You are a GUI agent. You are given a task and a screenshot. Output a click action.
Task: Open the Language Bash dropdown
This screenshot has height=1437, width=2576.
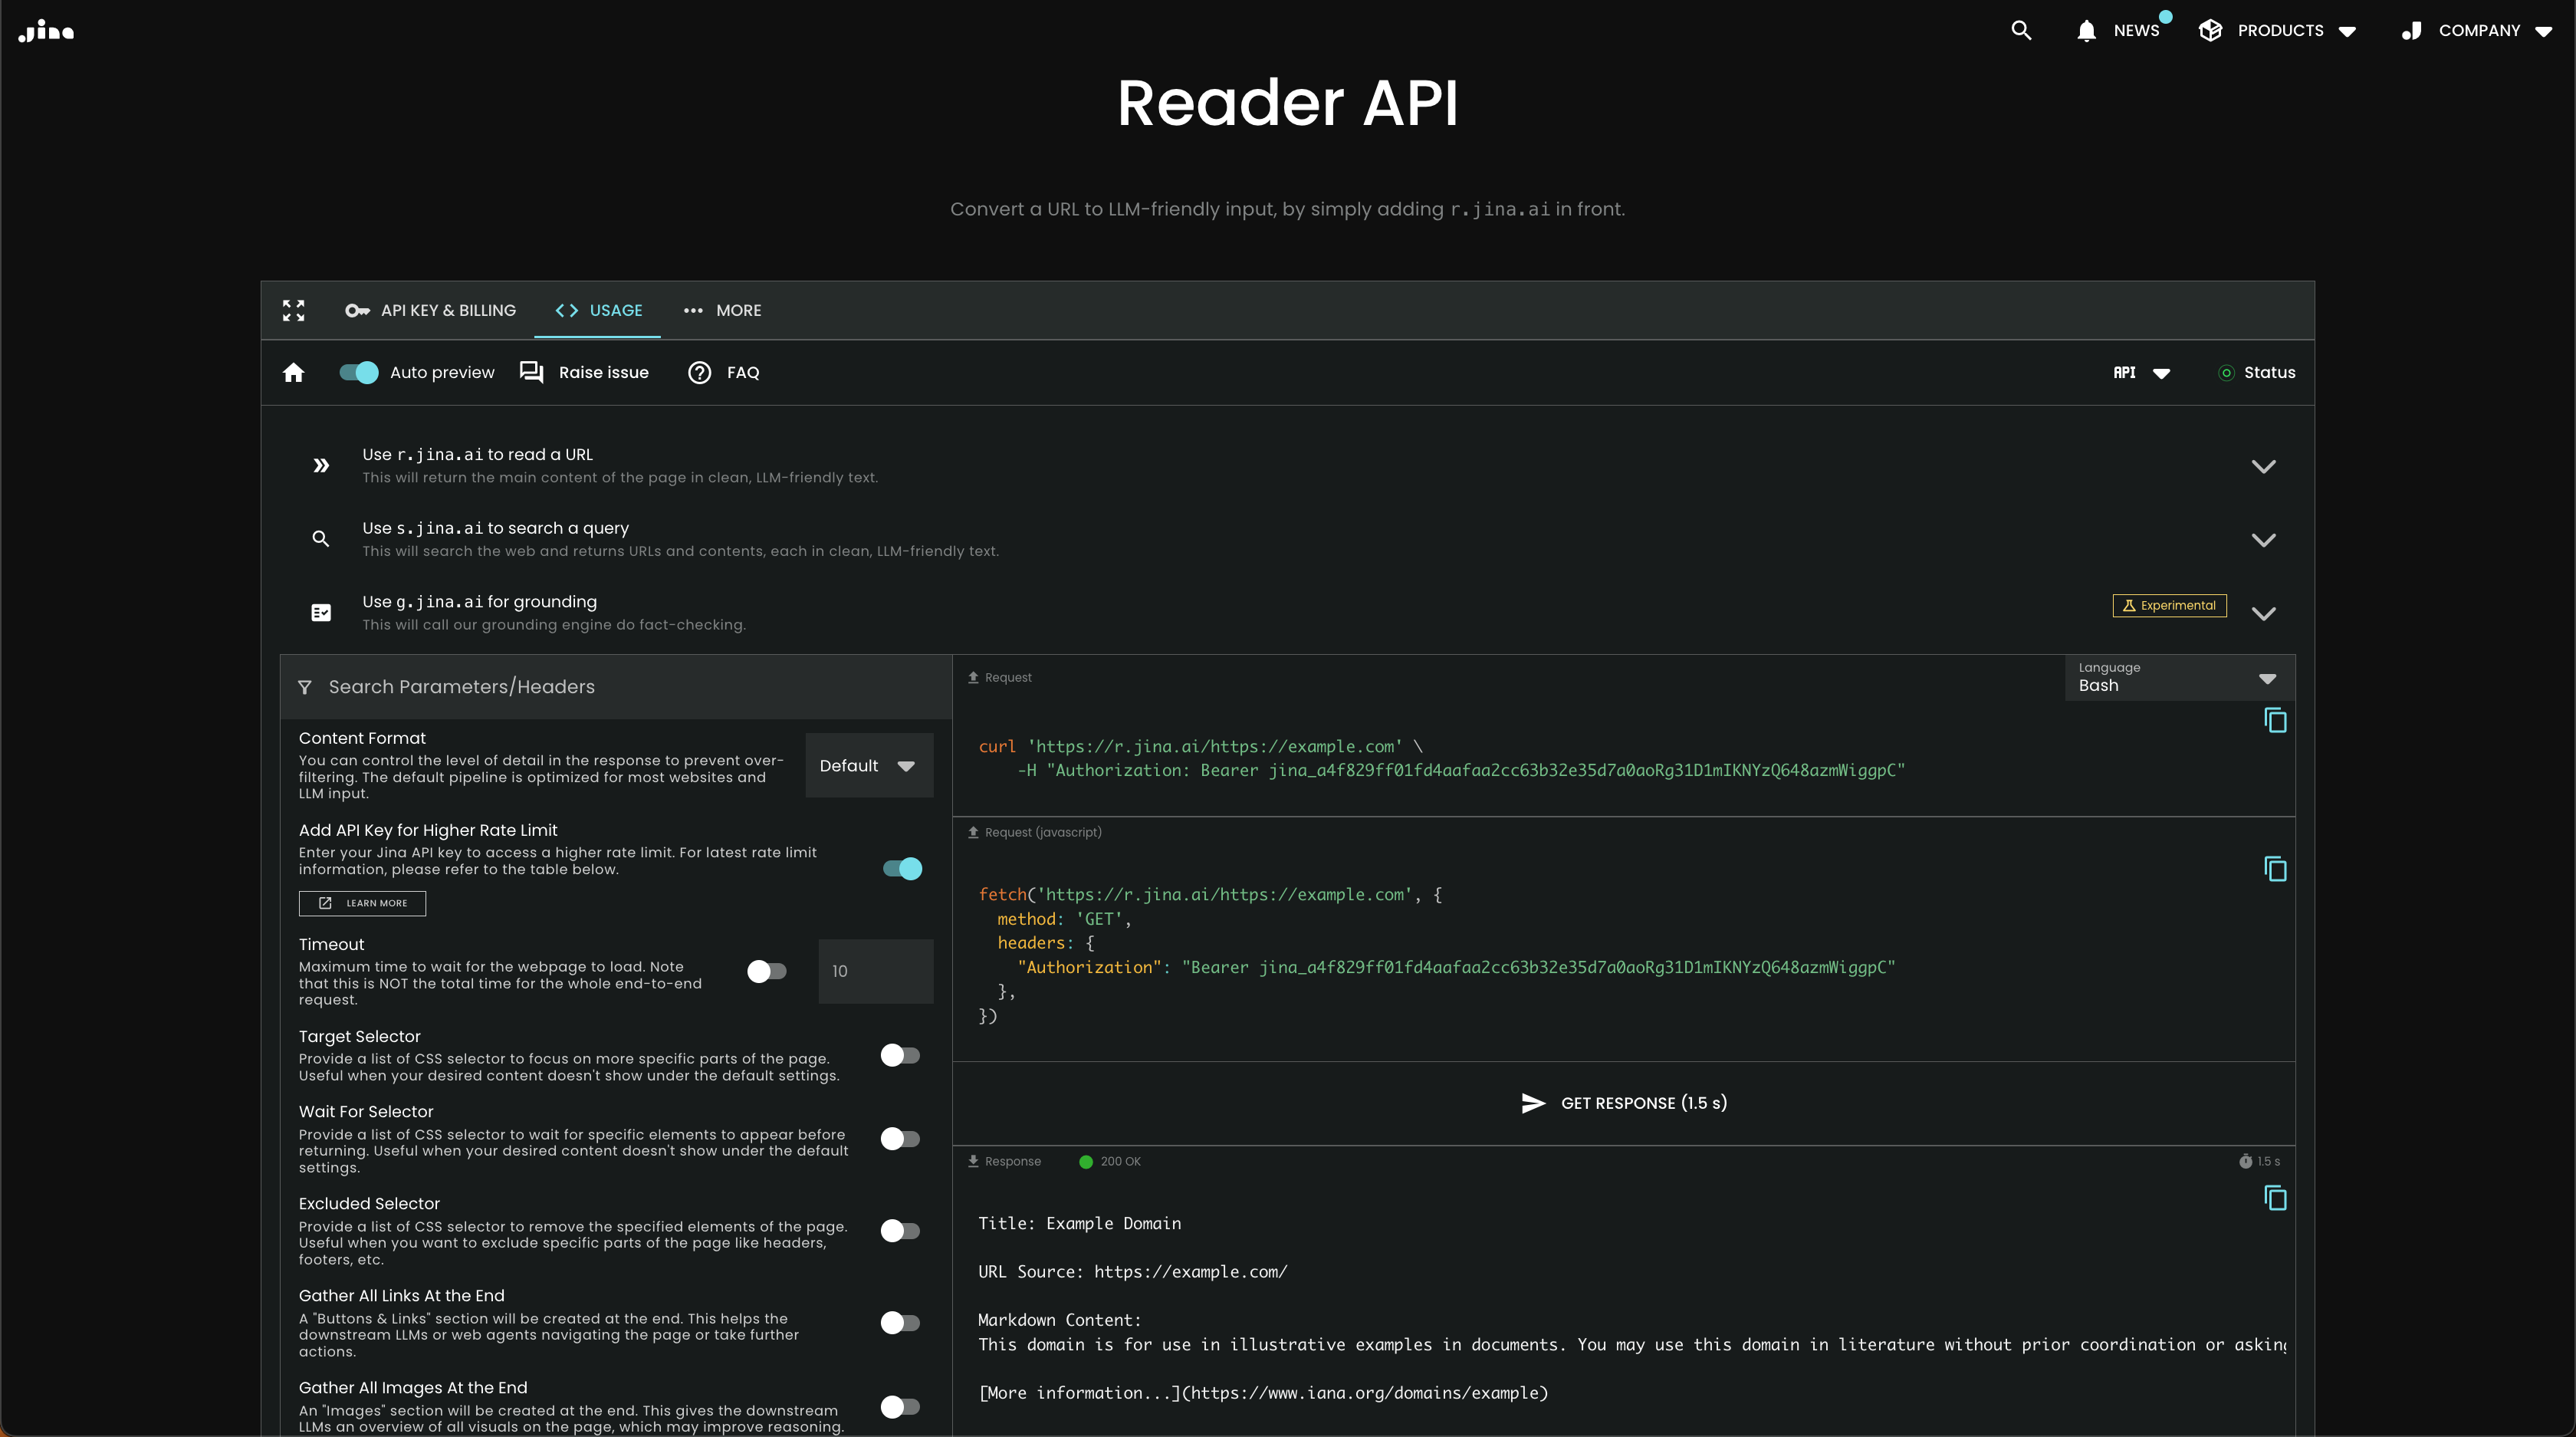point(2179,677)
